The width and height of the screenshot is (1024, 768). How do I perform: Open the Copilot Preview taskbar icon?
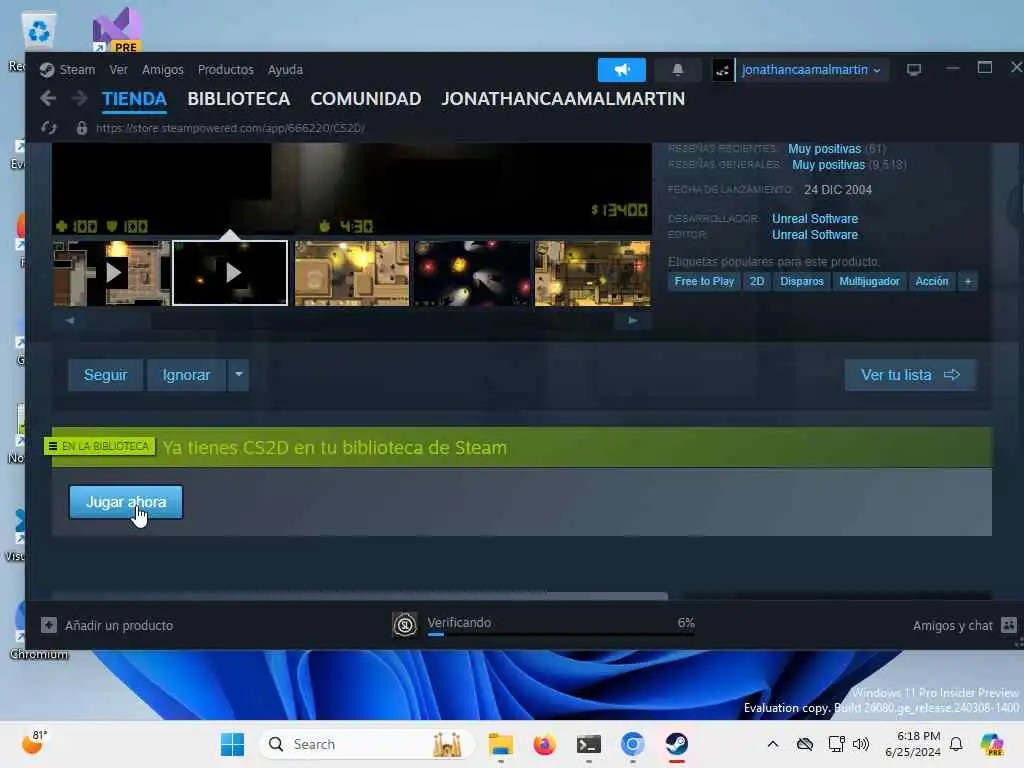(x=992, y=744)
